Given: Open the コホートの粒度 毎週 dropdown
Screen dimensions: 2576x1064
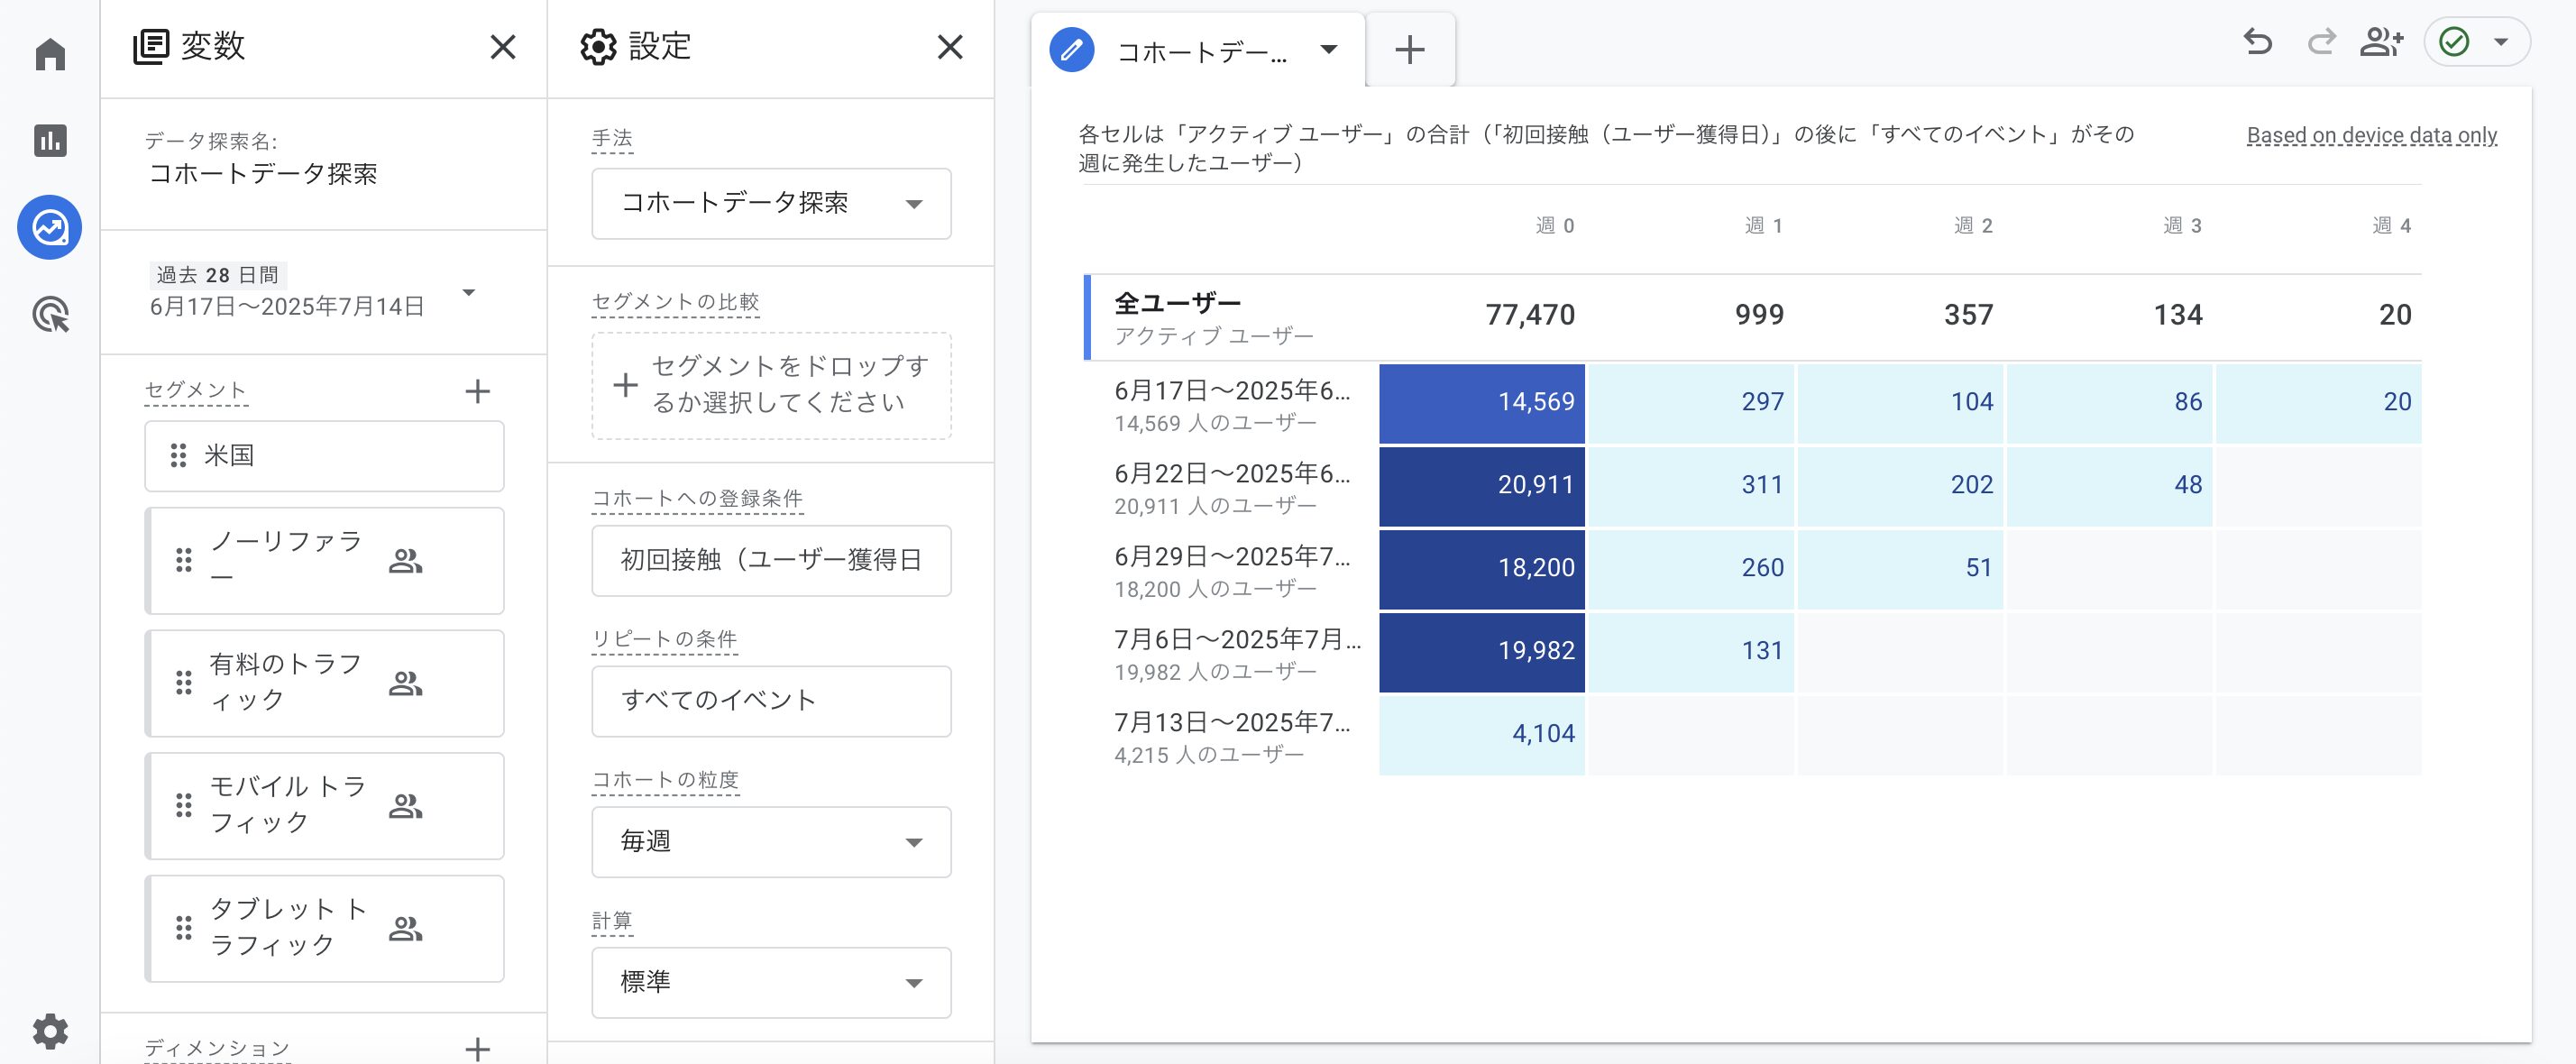Looking at the screenshot, I should [x=771, y=842].
